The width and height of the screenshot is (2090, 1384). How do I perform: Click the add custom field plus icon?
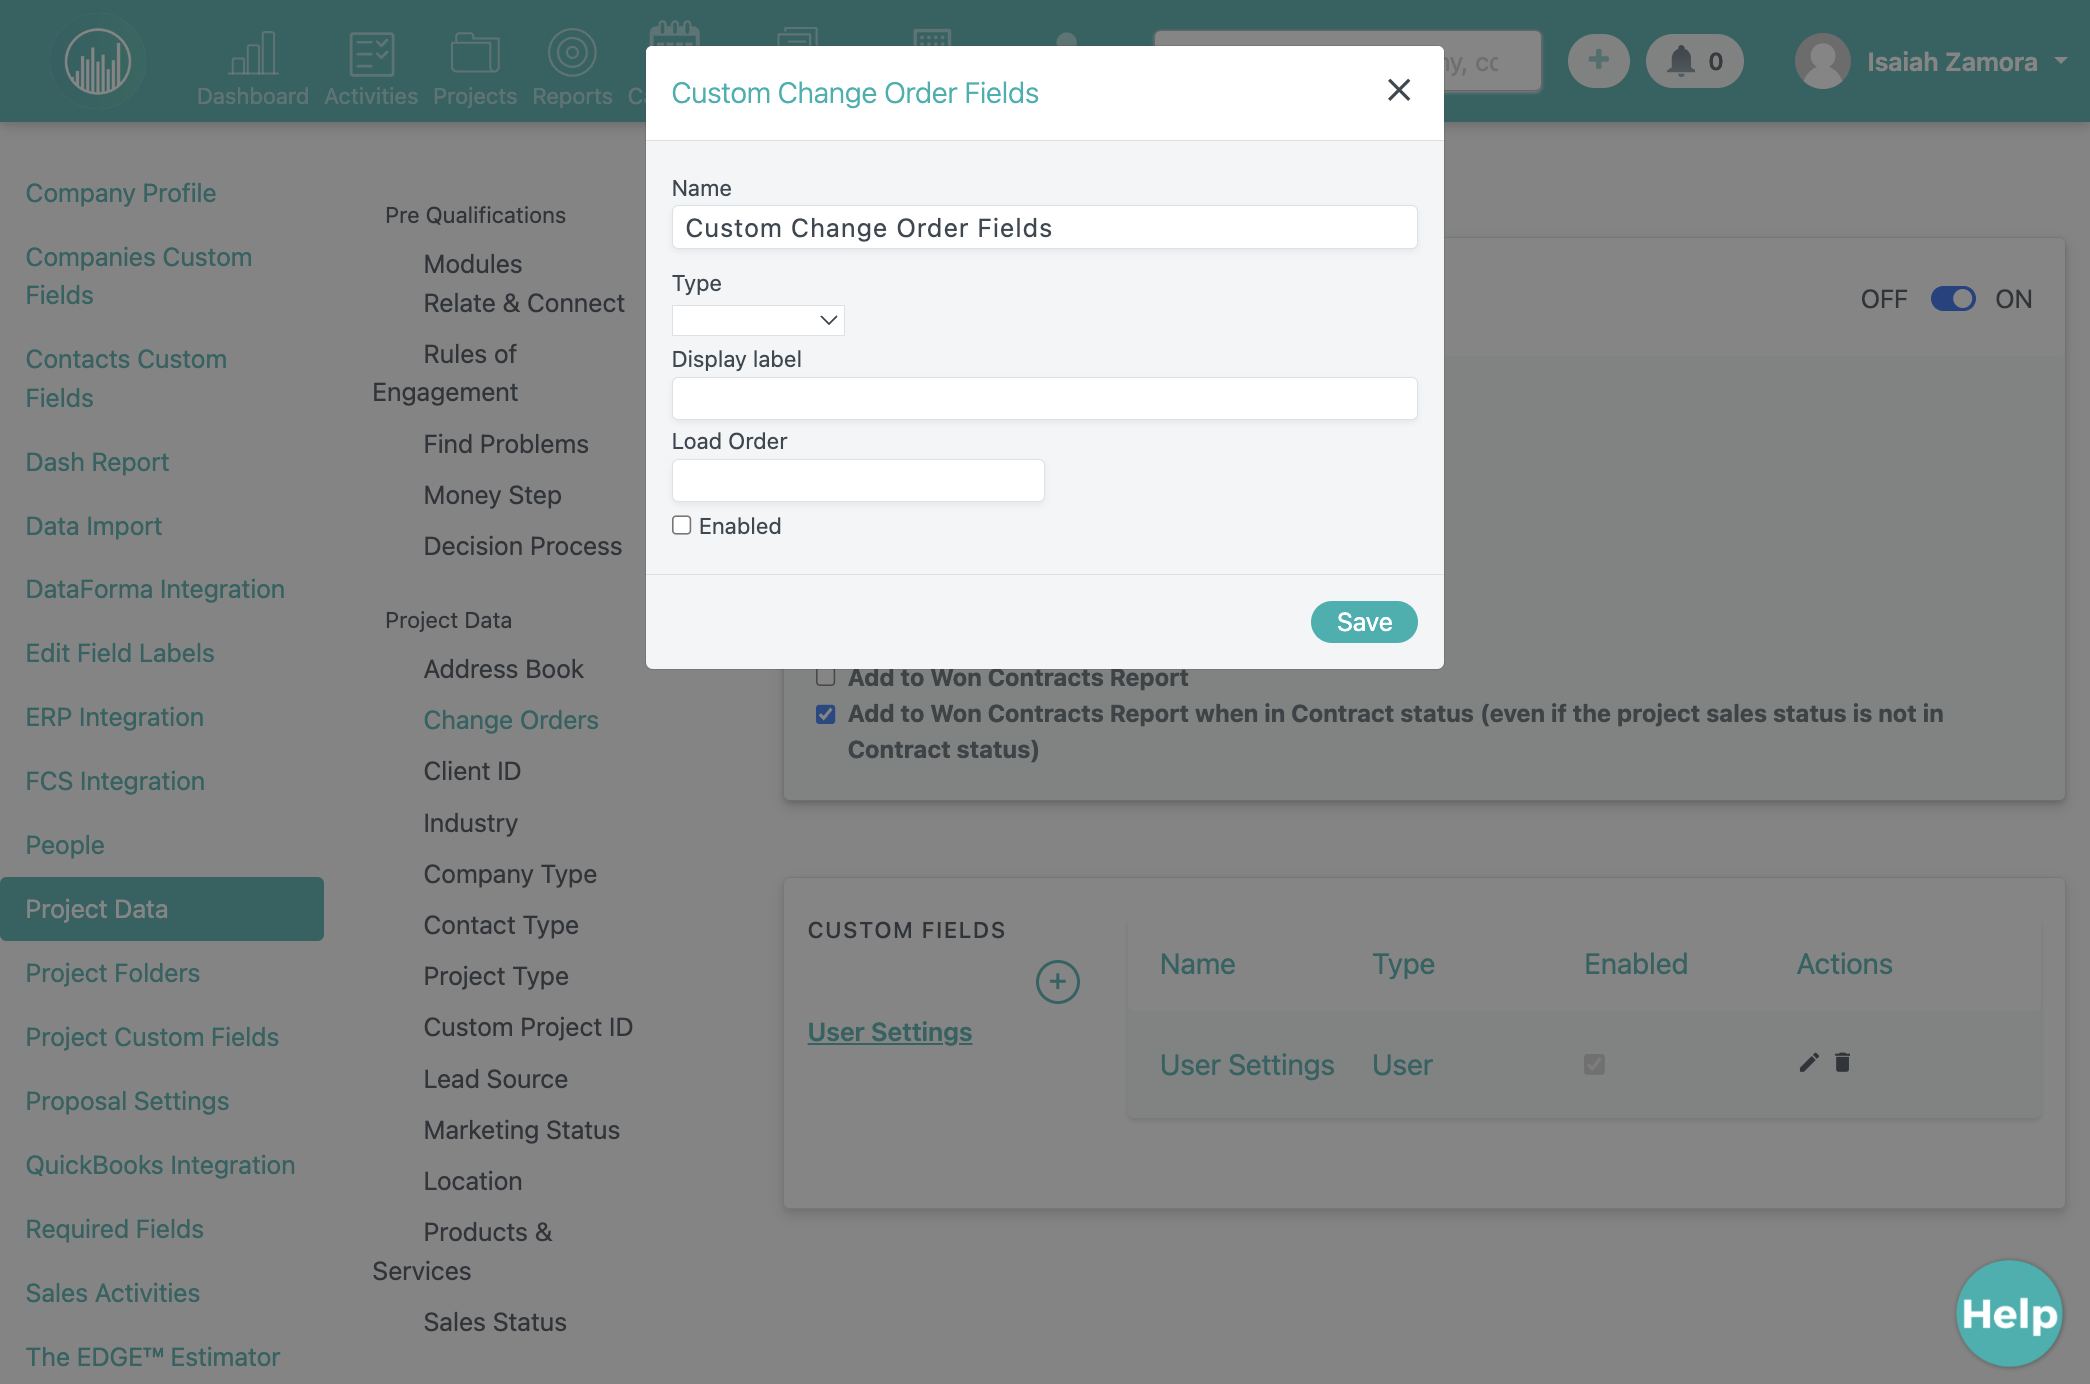click(1057, 982)
